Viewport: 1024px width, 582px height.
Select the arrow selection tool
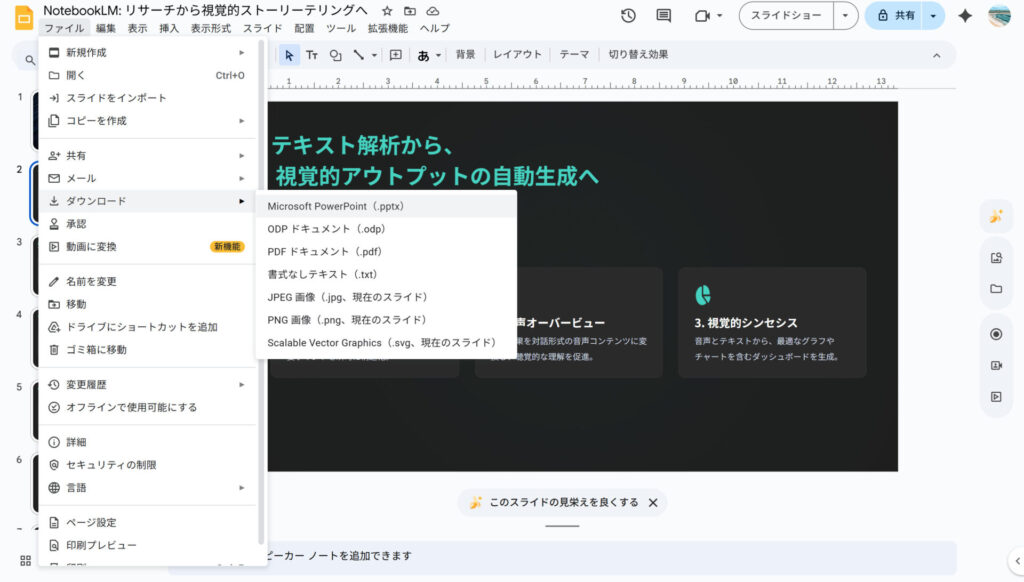pos(289,55)
